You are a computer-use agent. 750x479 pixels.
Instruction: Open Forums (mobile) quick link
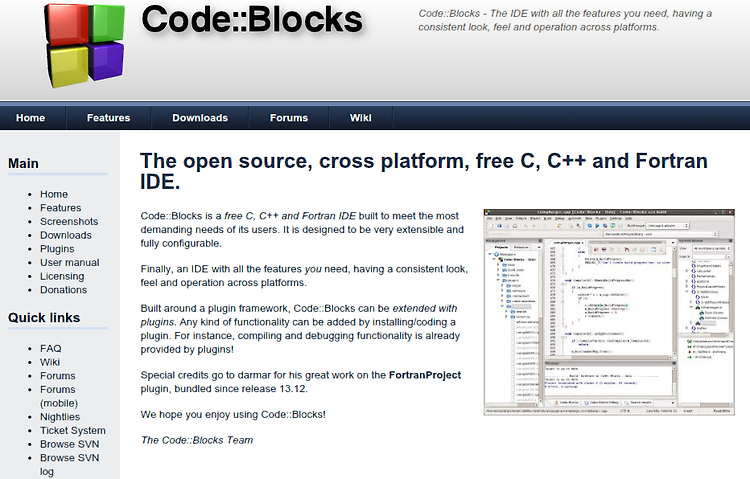coord(59,396)
